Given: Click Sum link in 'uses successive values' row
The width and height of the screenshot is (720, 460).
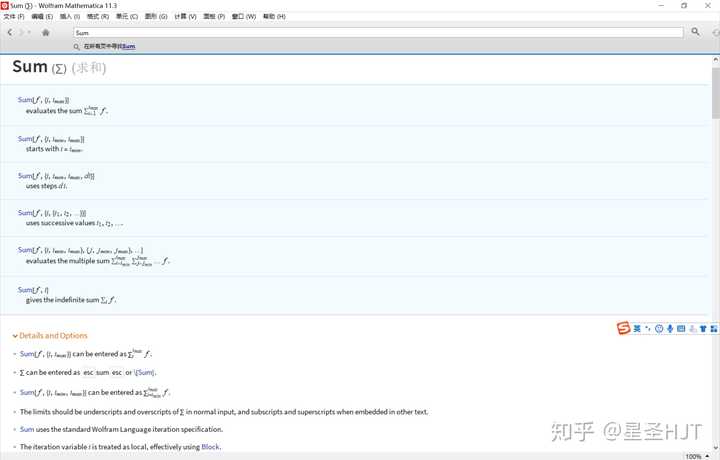Looking at the screenshot, I should point(25,213).
